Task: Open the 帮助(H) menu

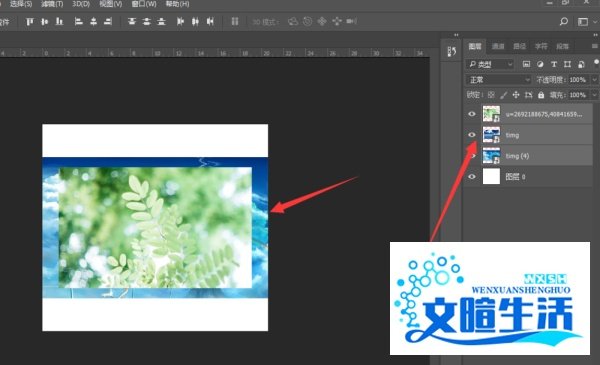Action: (x=178, y=4)
